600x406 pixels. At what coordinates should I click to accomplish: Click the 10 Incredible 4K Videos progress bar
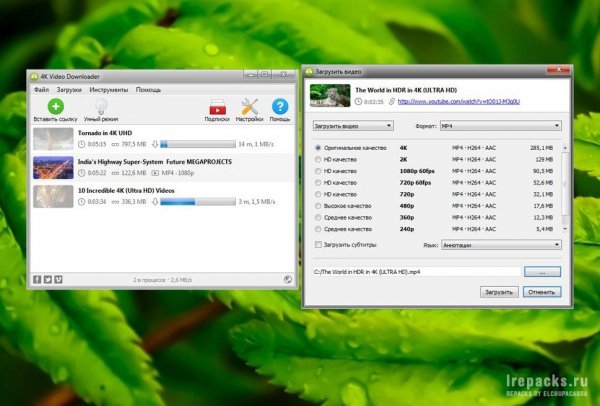point(198,202)
